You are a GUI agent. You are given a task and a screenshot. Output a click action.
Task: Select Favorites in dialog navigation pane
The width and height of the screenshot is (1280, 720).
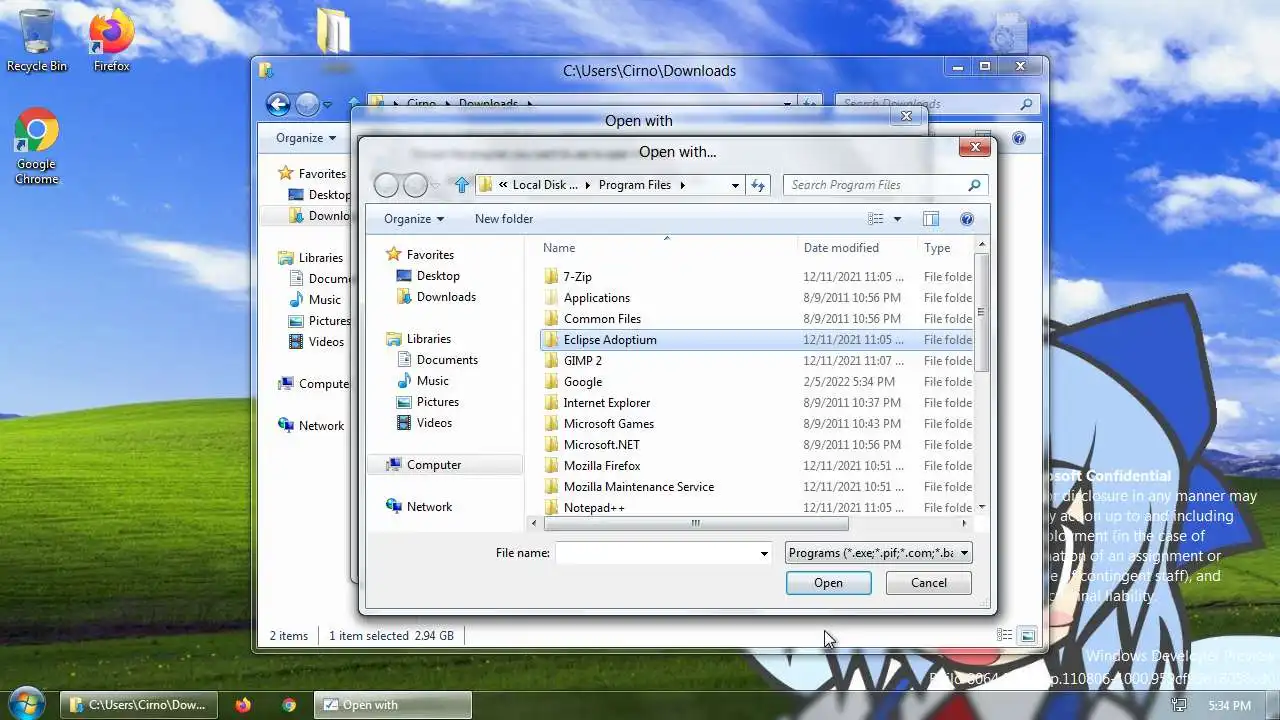(430, 255)
